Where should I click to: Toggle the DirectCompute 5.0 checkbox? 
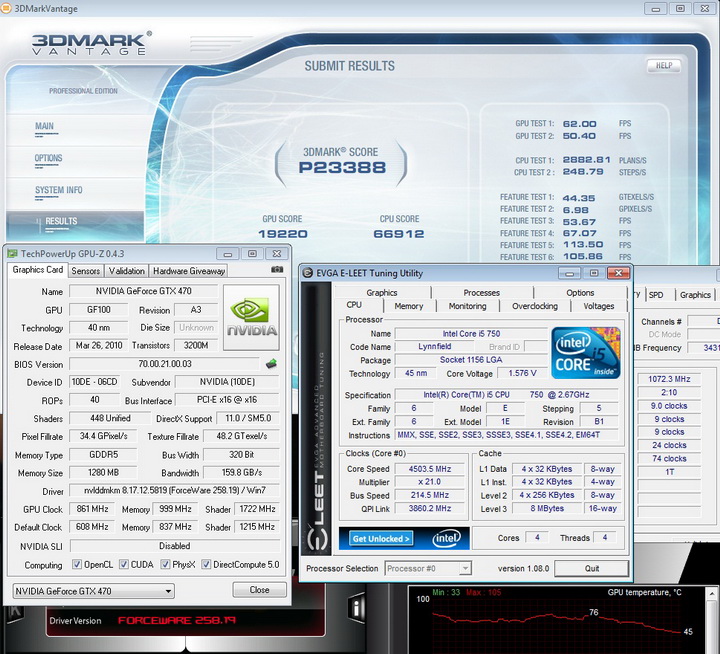[x=206, y=564]
